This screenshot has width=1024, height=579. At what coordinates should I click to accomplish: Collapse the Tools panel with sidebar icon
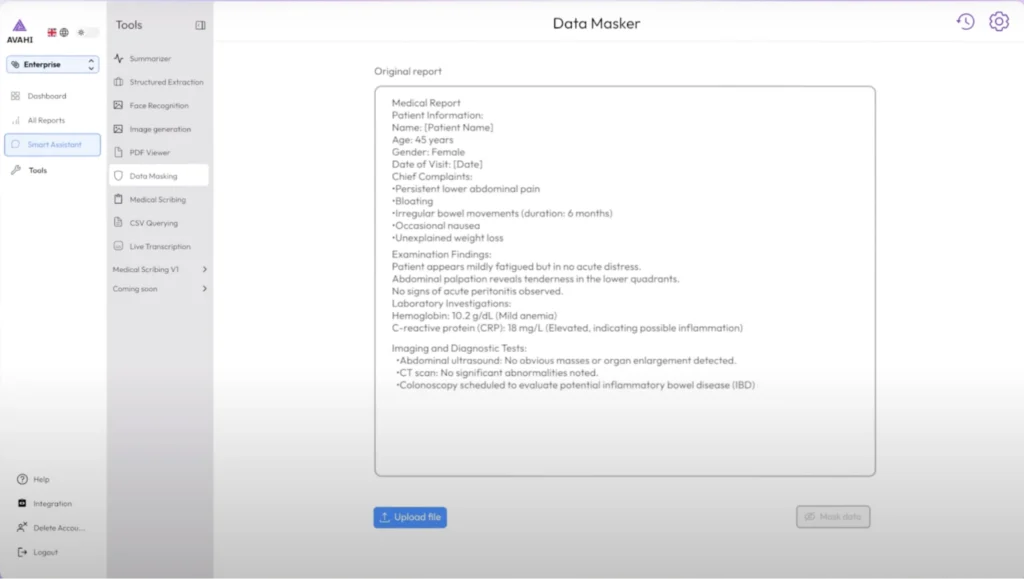tap(200, 25)
